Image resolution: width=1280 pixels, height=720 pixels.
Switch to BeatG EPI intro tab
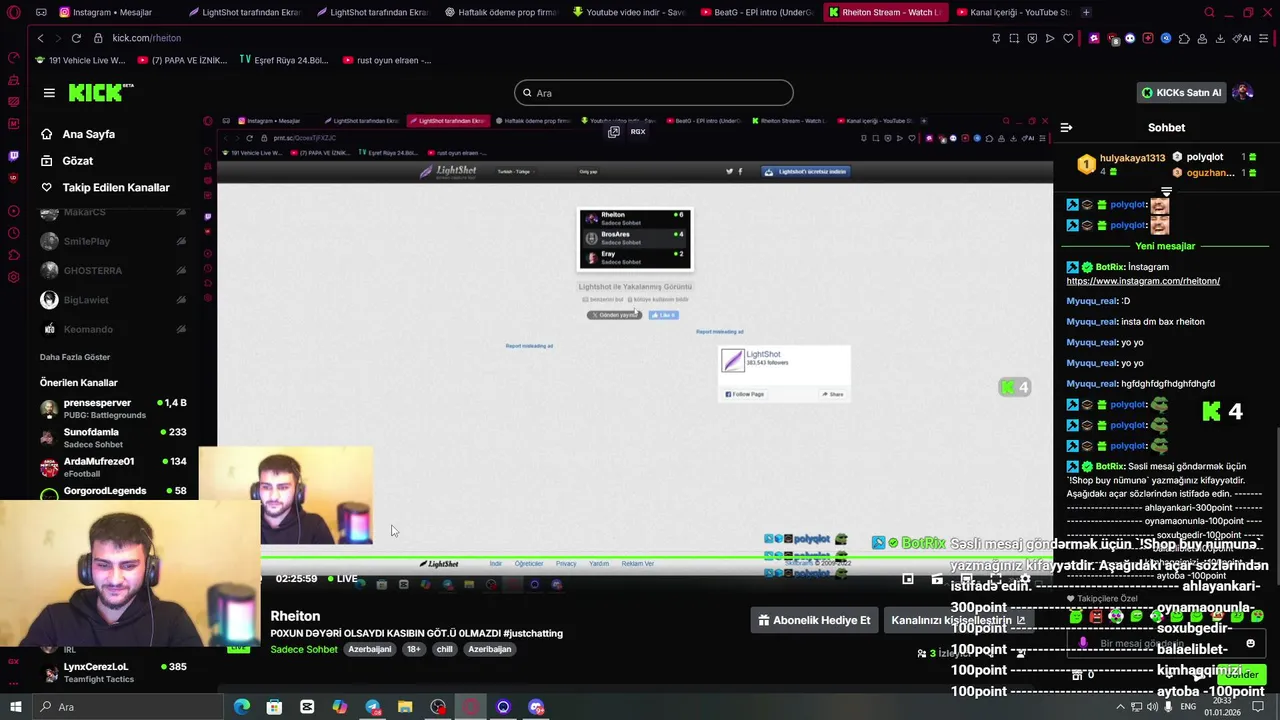[x=757, y=12]
